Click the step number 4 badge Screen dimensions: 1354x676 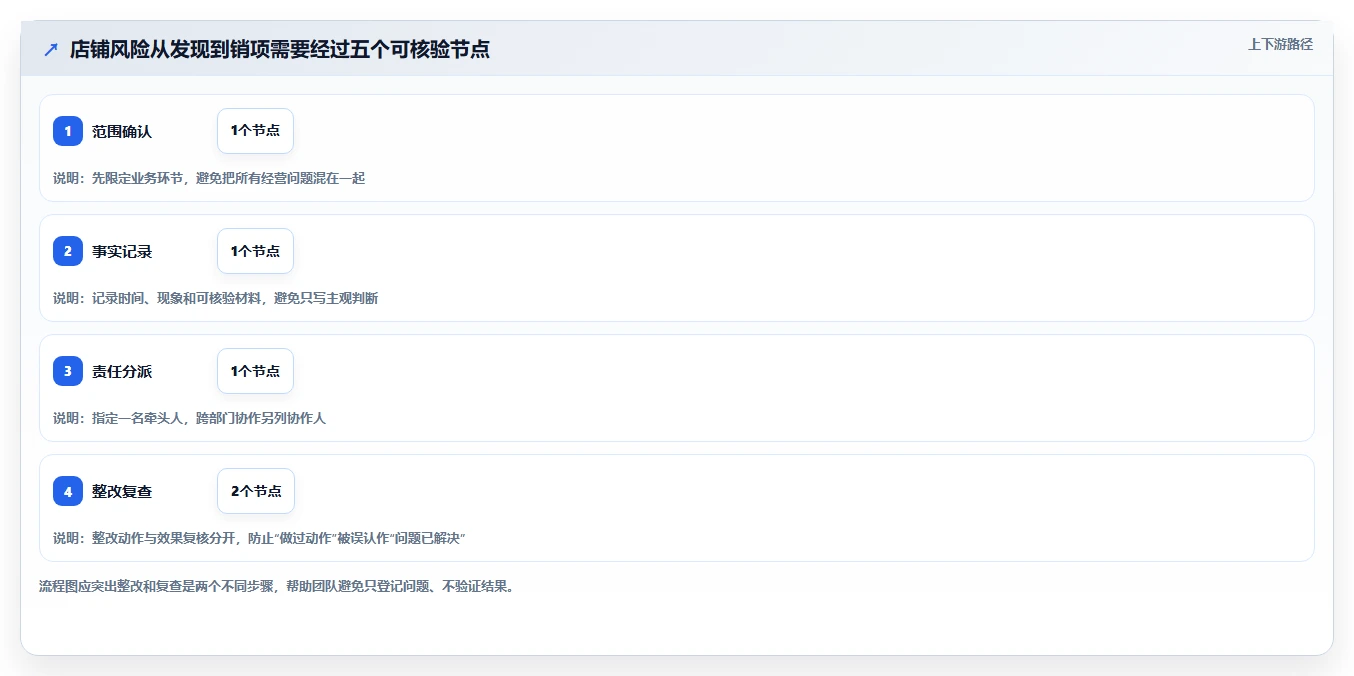point(68,491)
